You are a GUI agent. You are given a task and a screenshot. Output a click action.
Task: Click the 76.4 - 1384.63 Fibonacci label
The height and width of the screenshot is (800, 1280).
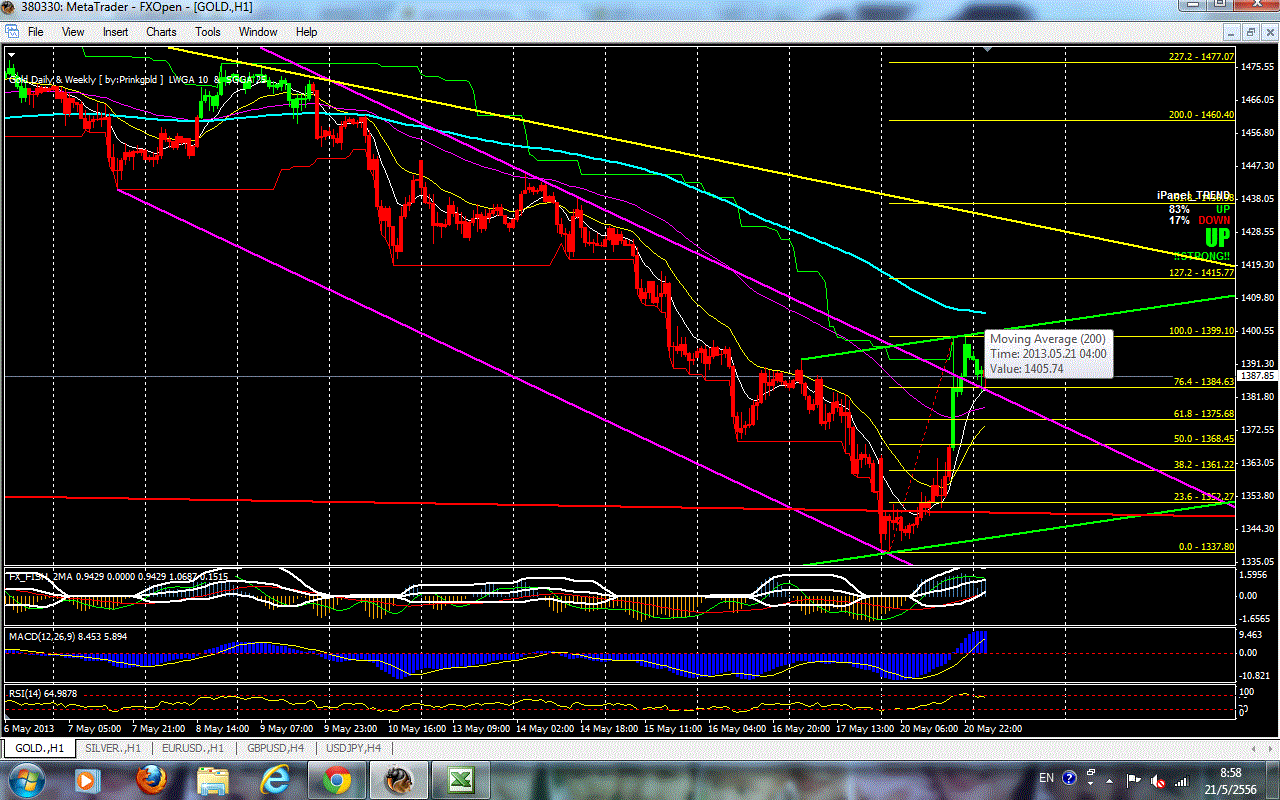click(1204, 382)
